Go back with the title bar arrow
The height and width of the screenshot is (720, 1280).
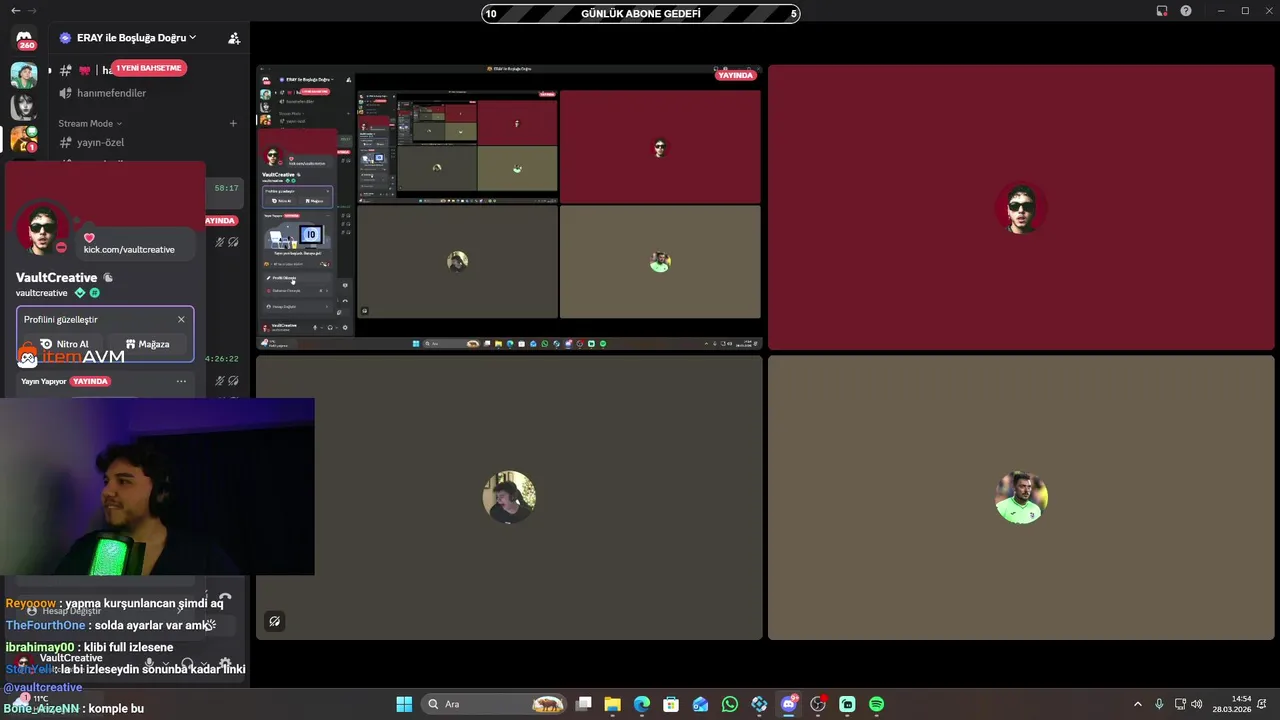(15, 11)
